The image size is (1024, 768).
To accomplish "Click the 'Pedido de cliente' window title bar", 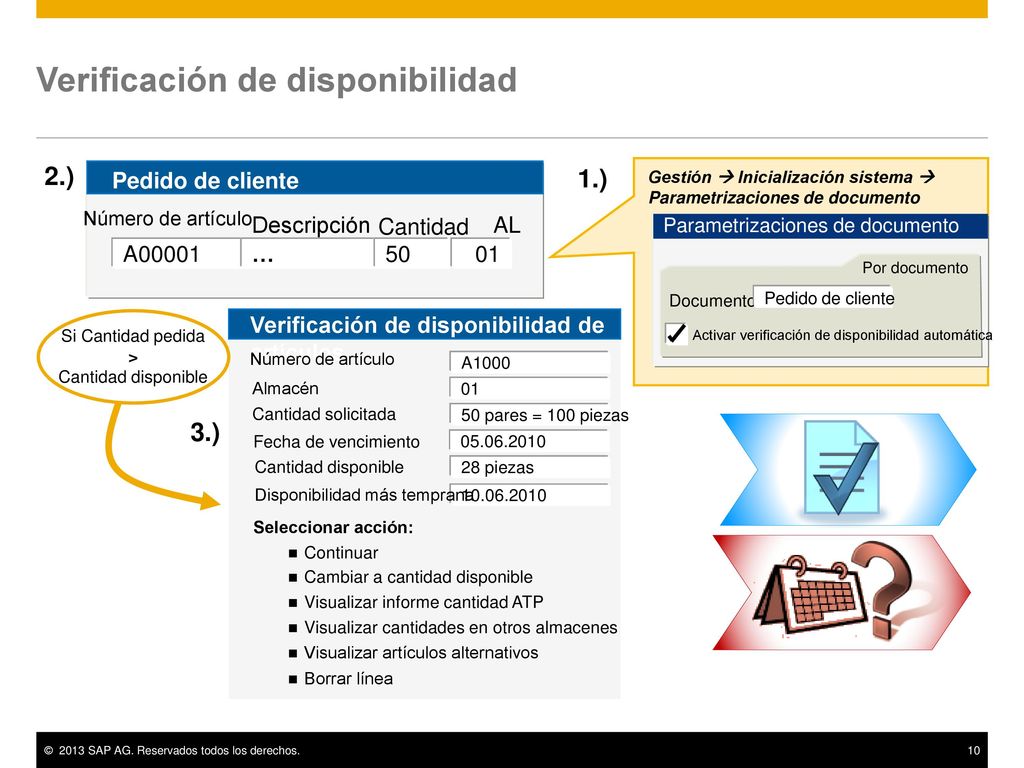I will 315,178.
